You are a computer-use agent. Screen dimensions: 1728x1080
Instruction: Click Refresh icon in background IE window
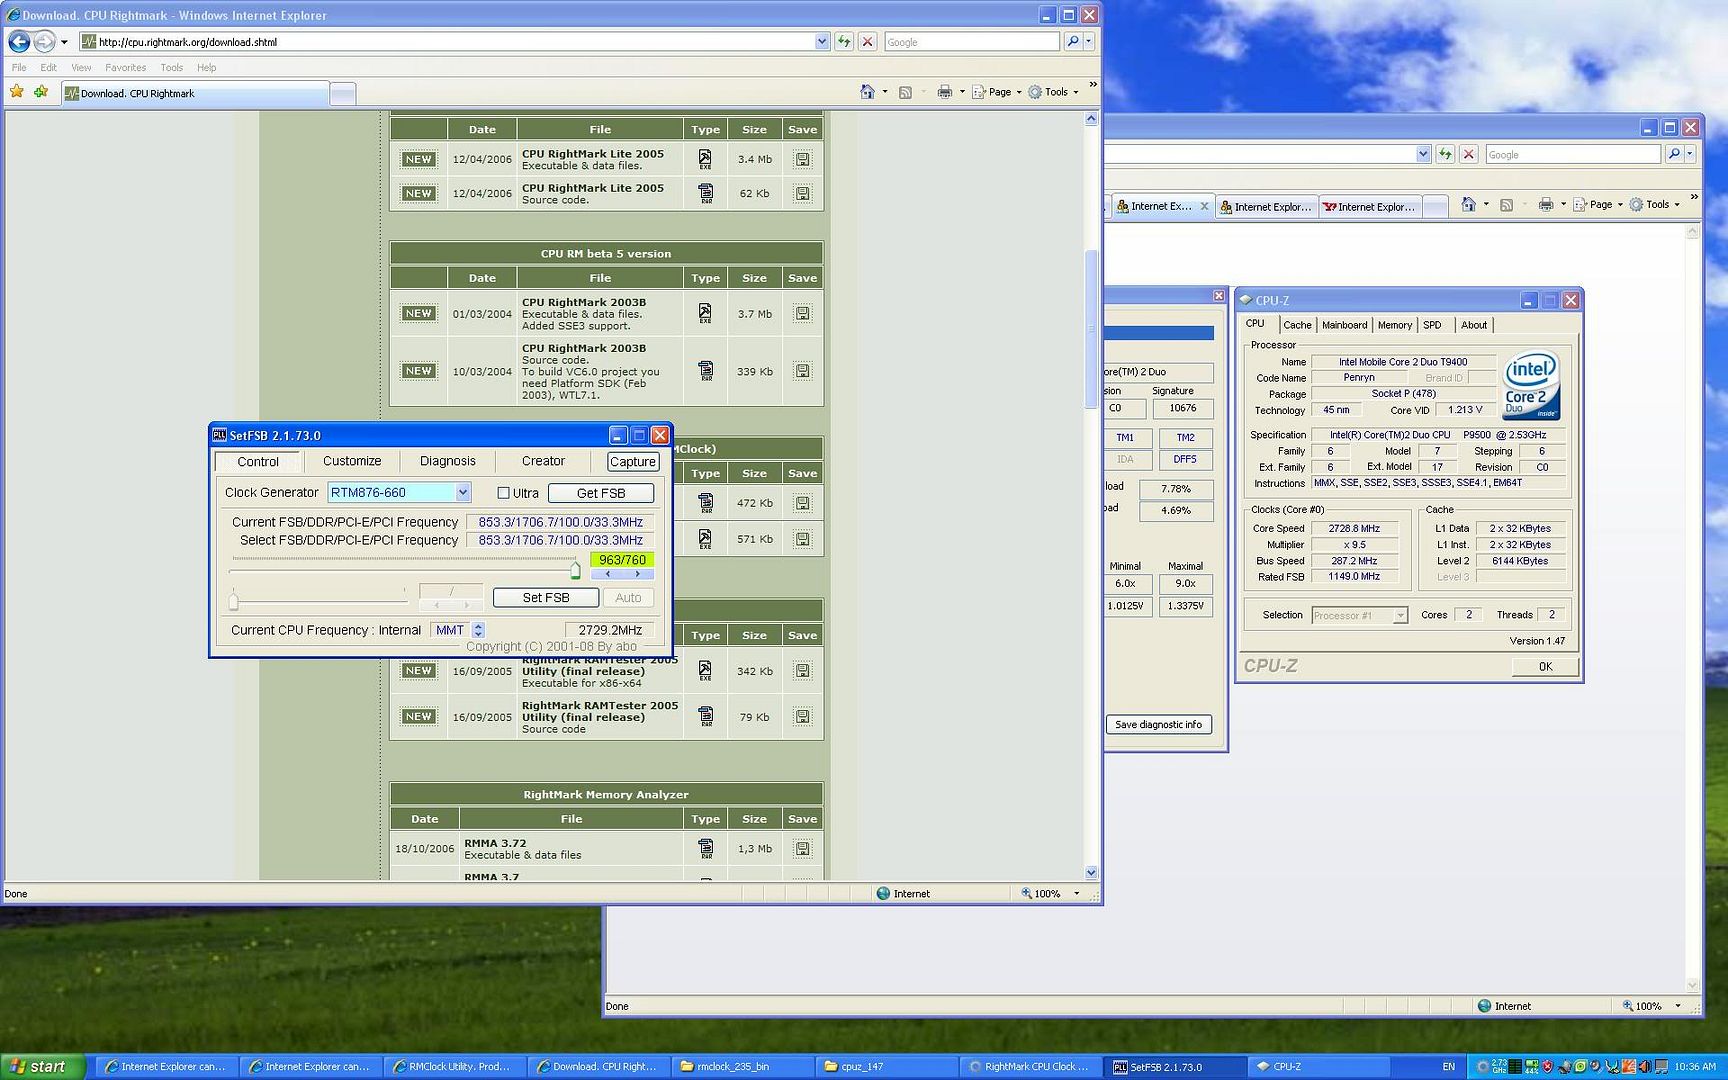point(1445,154)
